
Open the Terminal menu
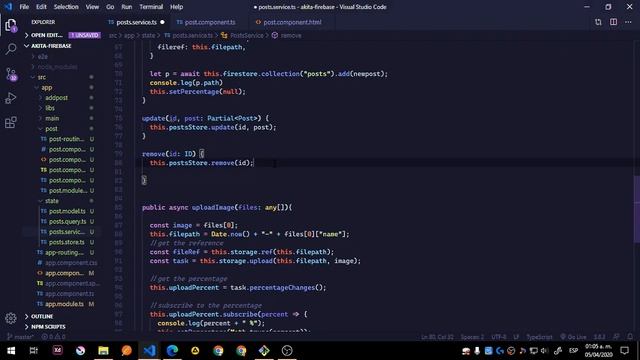pyautogui.click(x=151, y=7)
